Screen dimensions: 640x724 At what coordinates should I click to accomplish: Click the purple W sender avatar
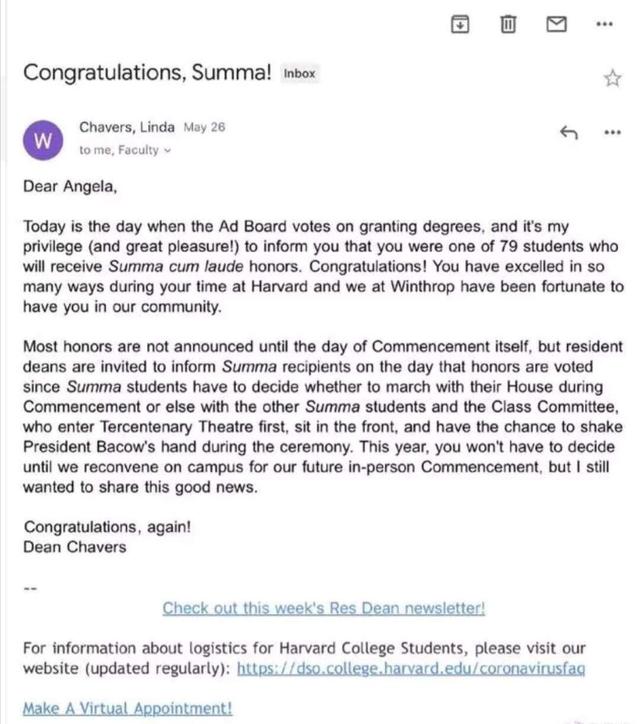coord(43,140)
